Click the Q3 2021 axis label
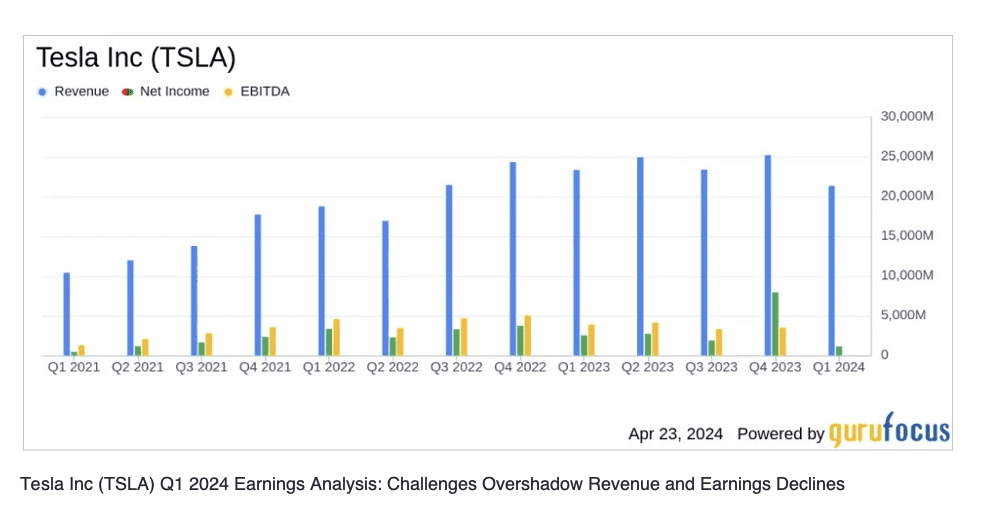Screen dimensions: 984x520 click(201, 367)
